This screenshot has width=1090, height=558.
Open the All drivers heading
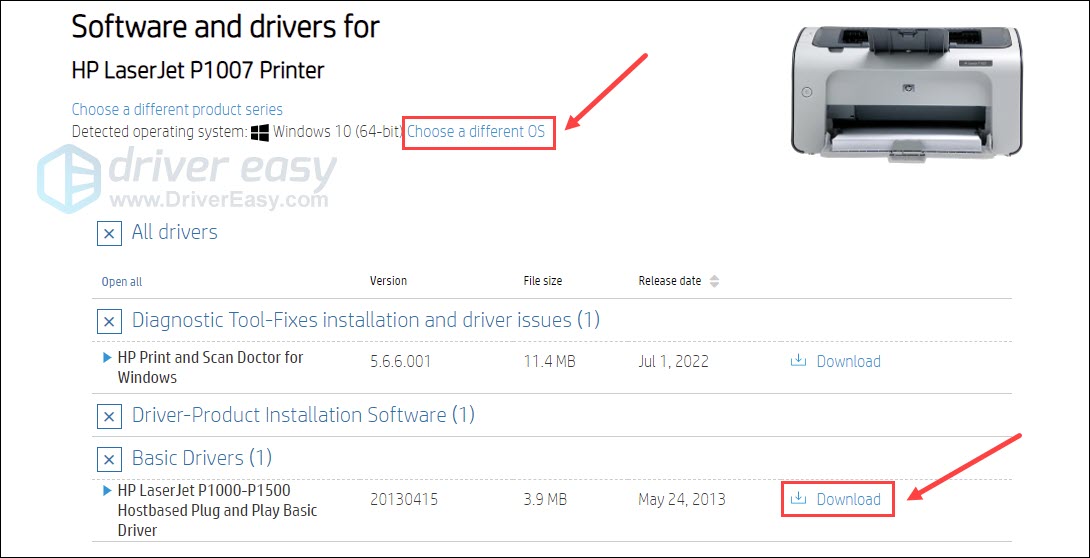pos(174,232)
